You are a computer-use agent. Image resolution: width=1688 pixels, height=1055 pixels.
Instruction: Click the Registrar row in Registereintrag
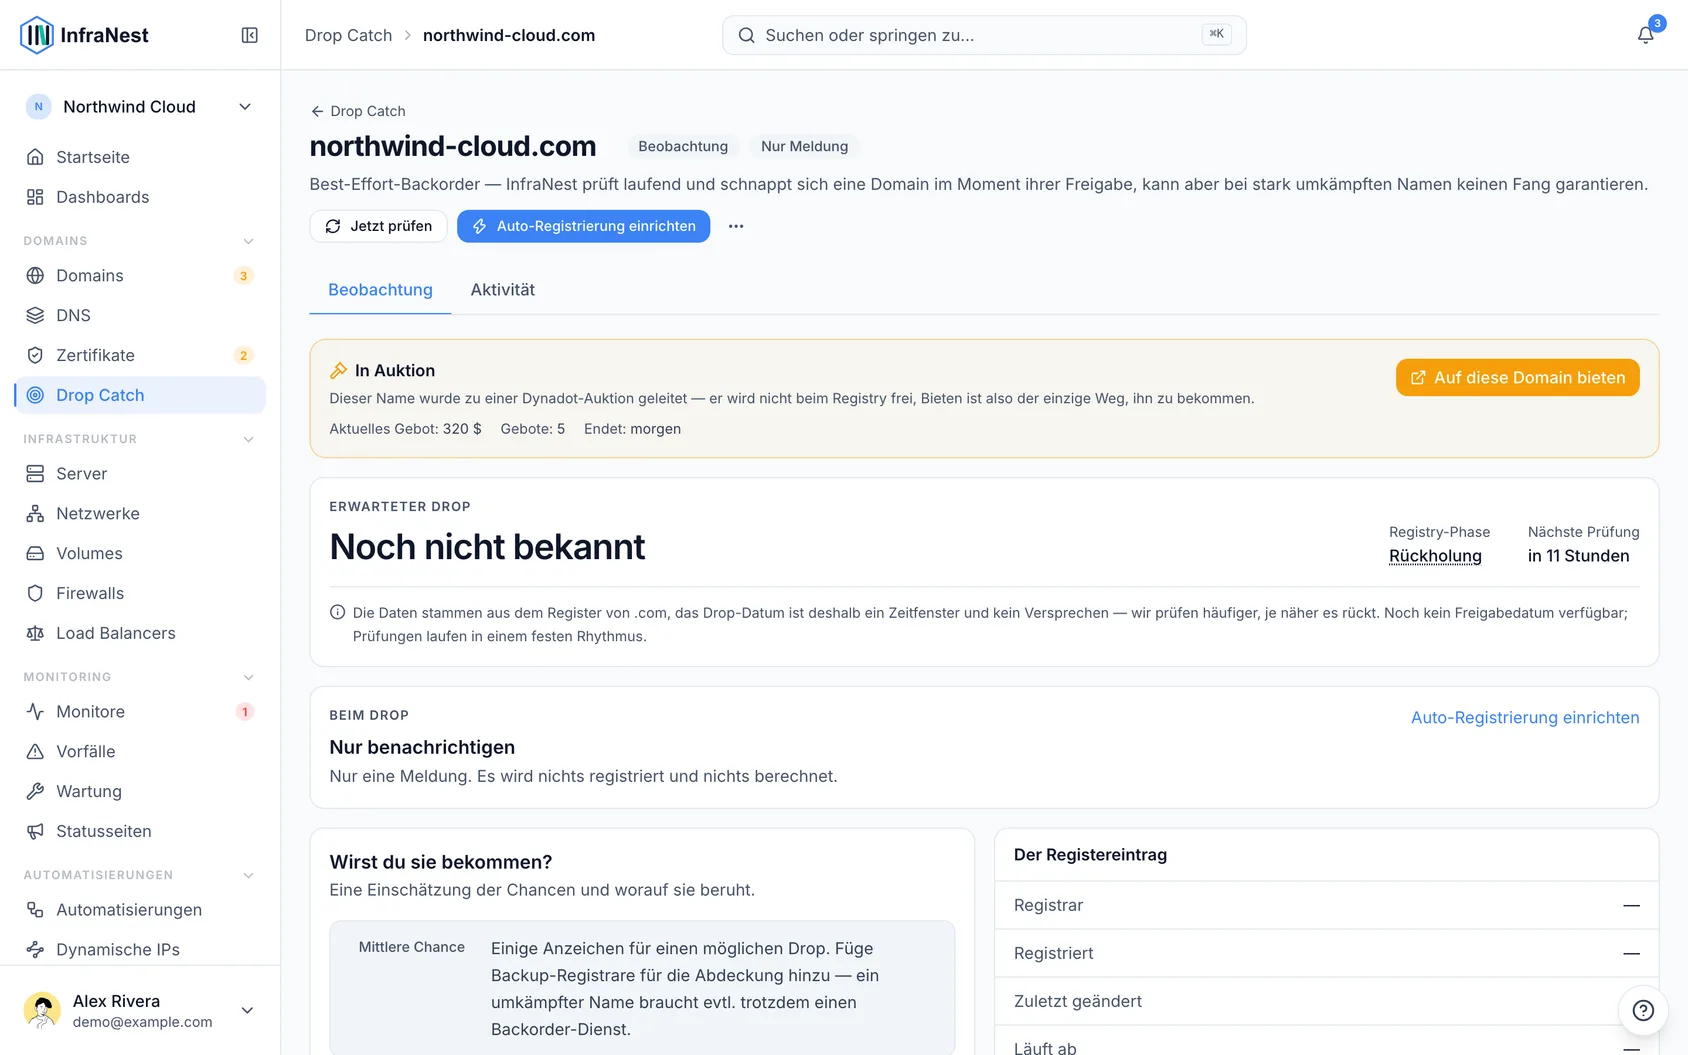1326,905
